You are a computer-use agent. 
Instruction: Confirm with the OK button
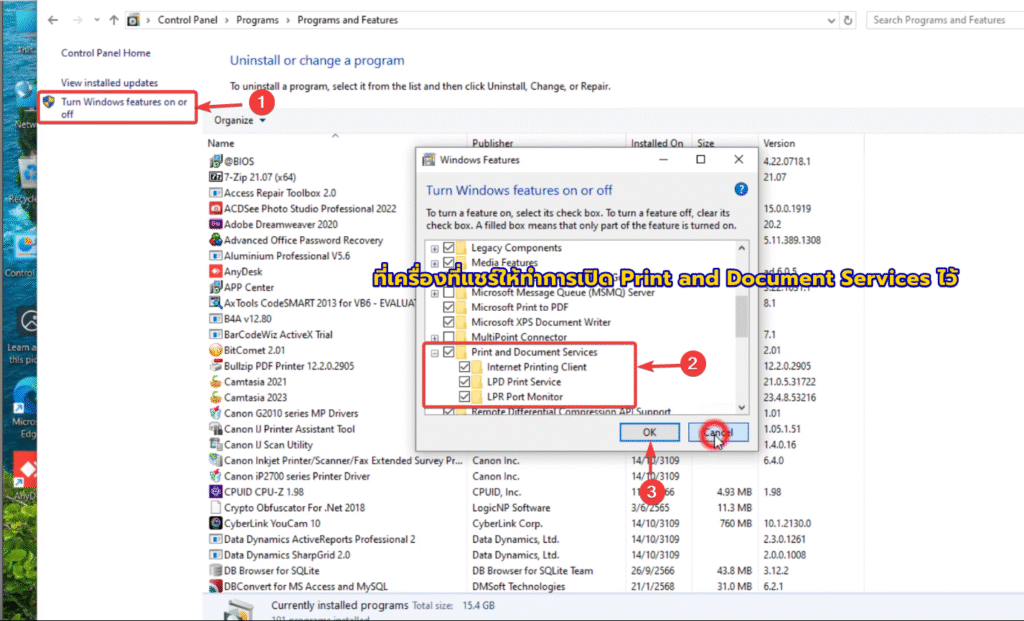pyautogui.click(x=649, y=432)
